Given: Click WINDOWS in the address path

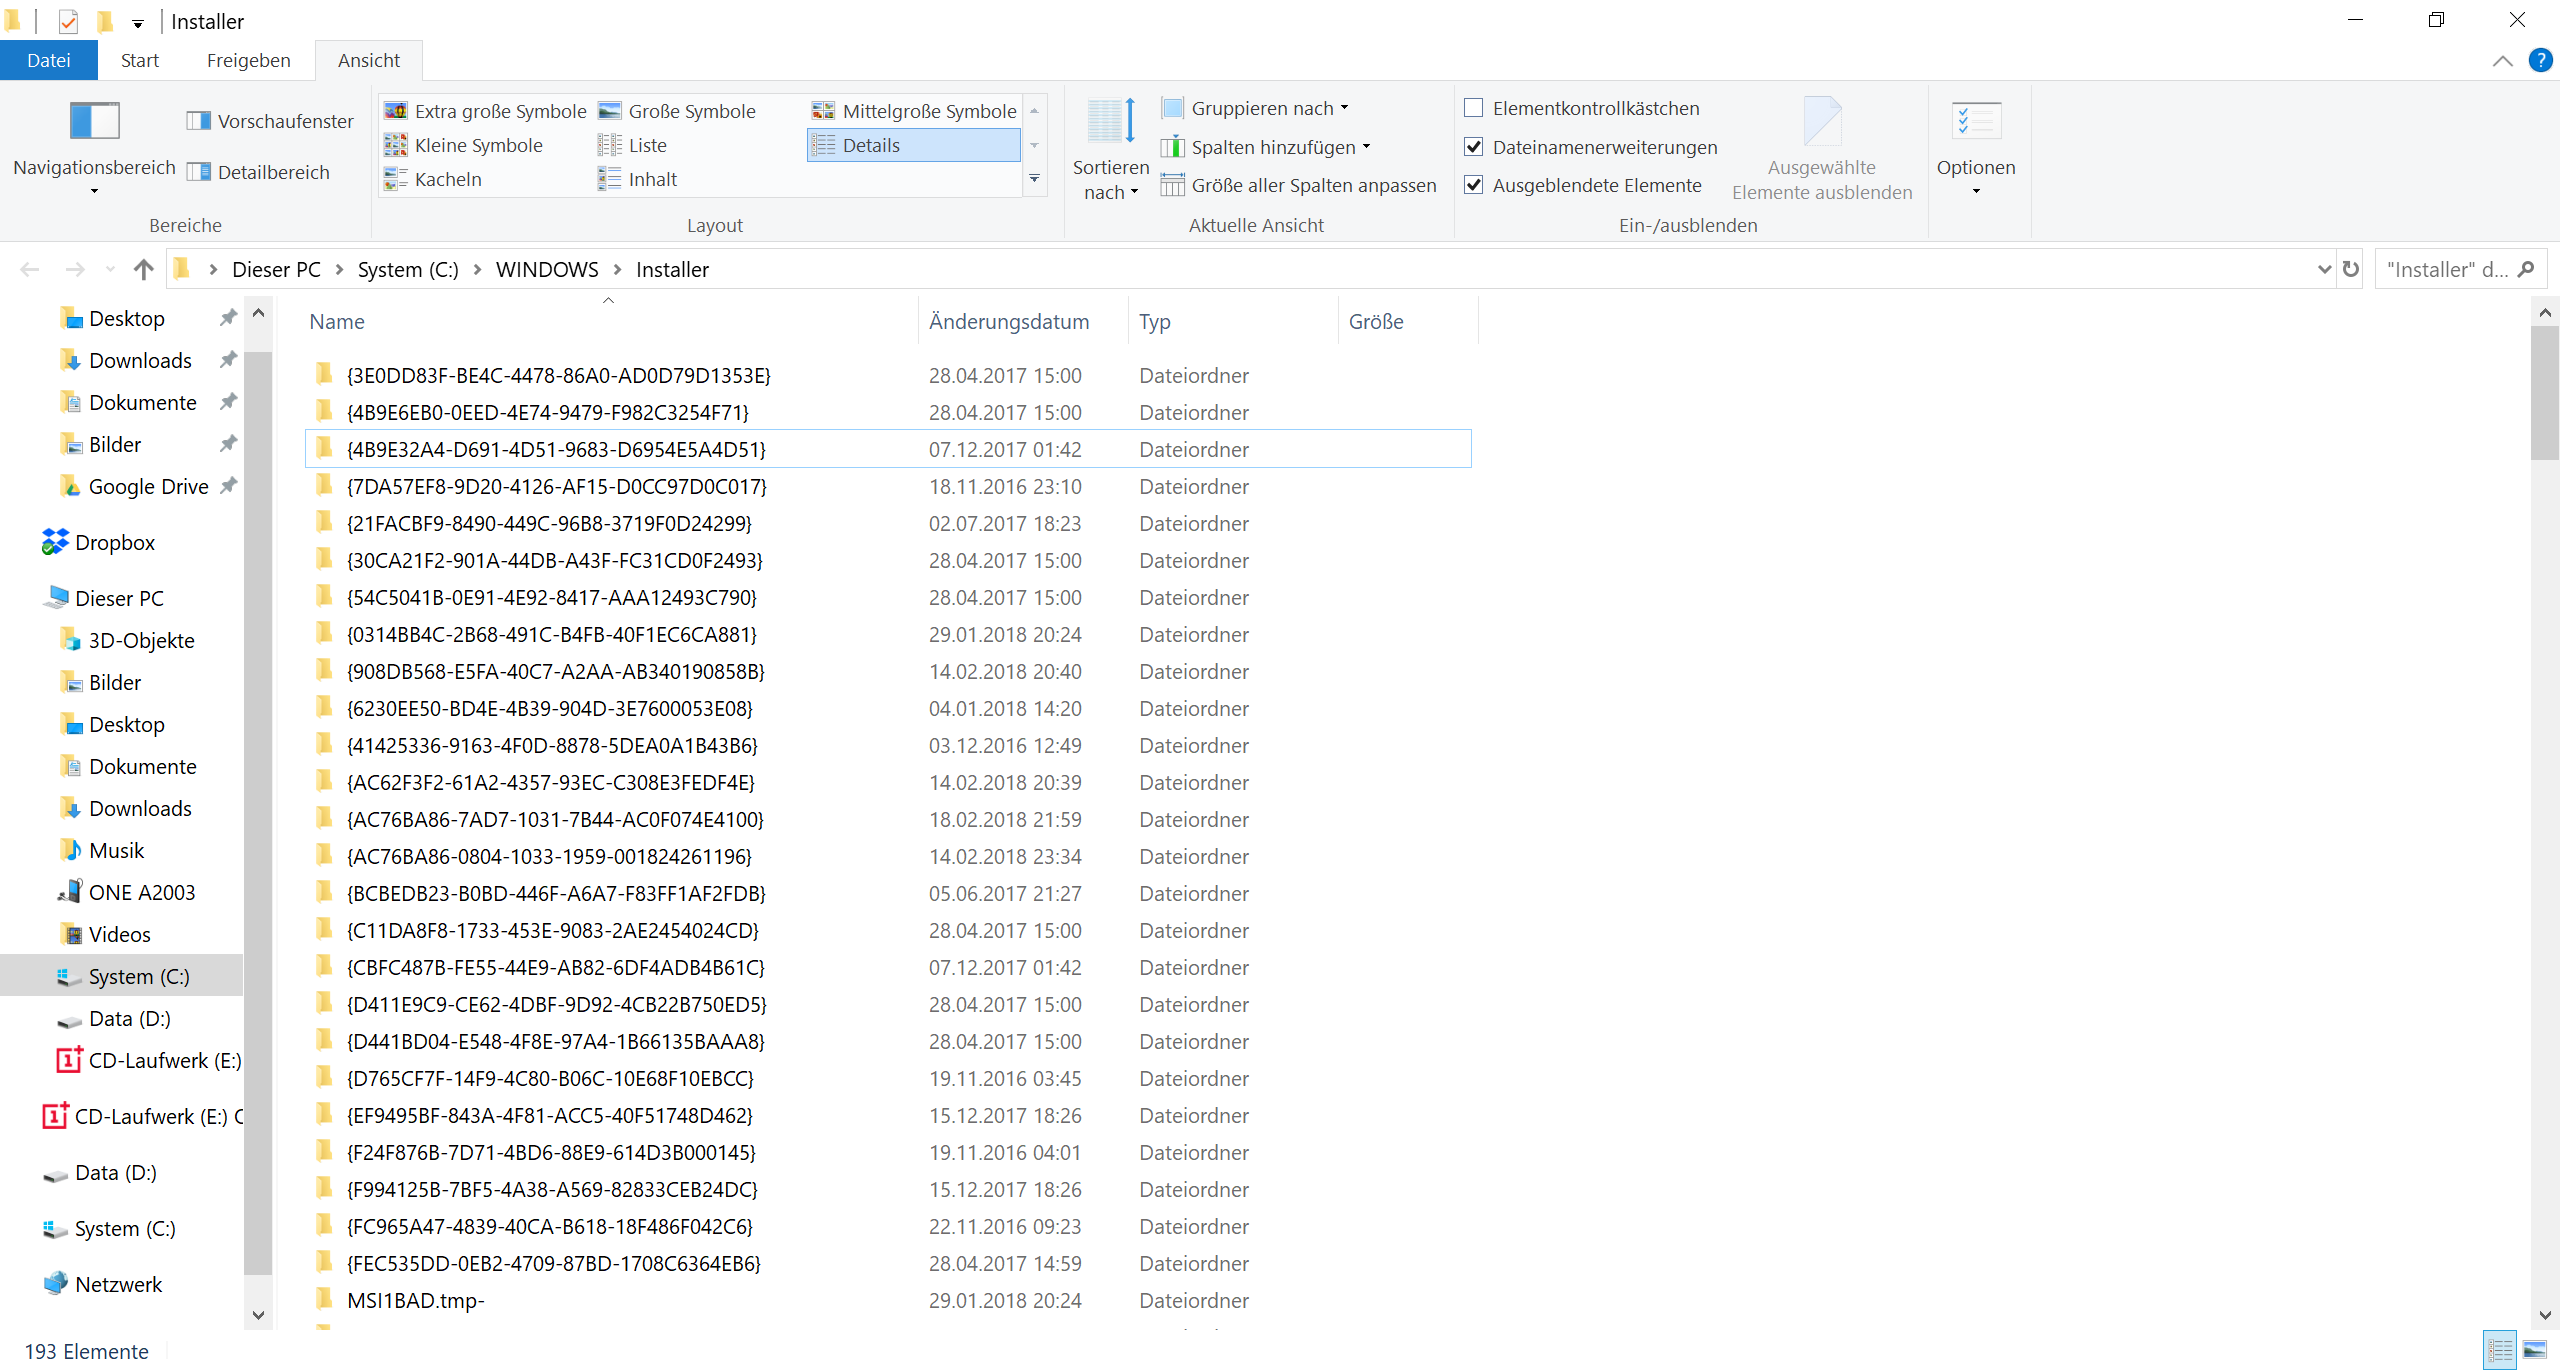Looking at the screenshot, I should pyautogui.click(x=547, y=269).
